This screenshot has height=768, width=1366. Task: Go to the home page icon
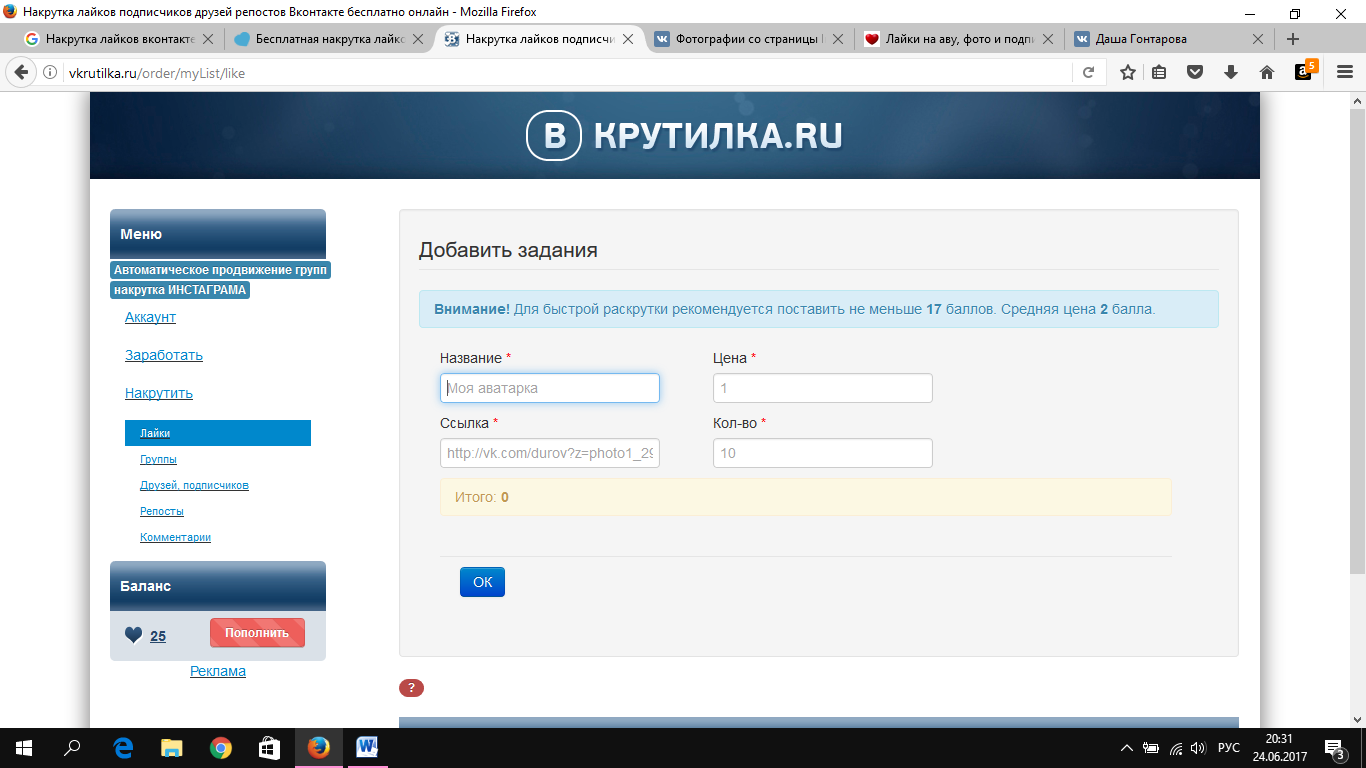coord(1267,72)
